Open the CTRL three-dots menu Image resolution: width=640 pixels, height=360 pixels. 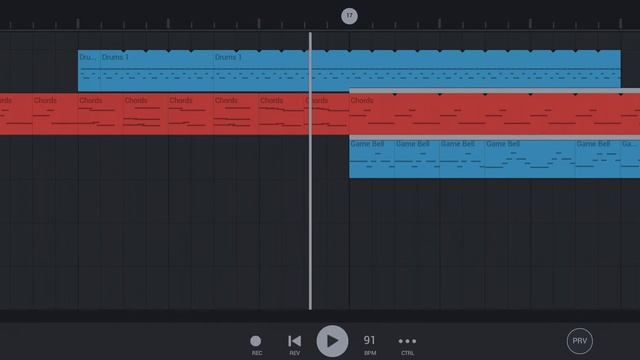(407, 345)
